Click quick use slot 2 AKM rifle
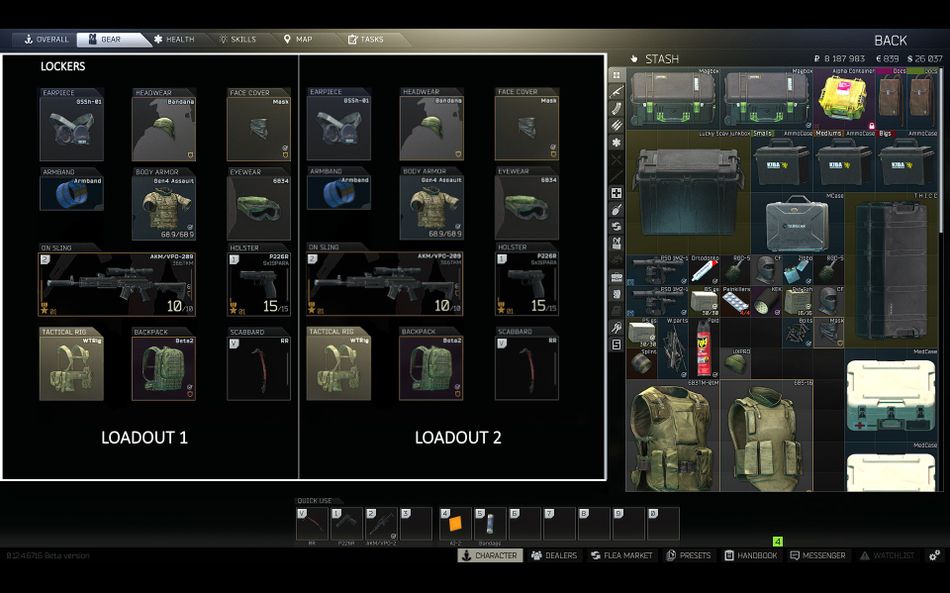This screenshot has height=593, width=950. 381,524
